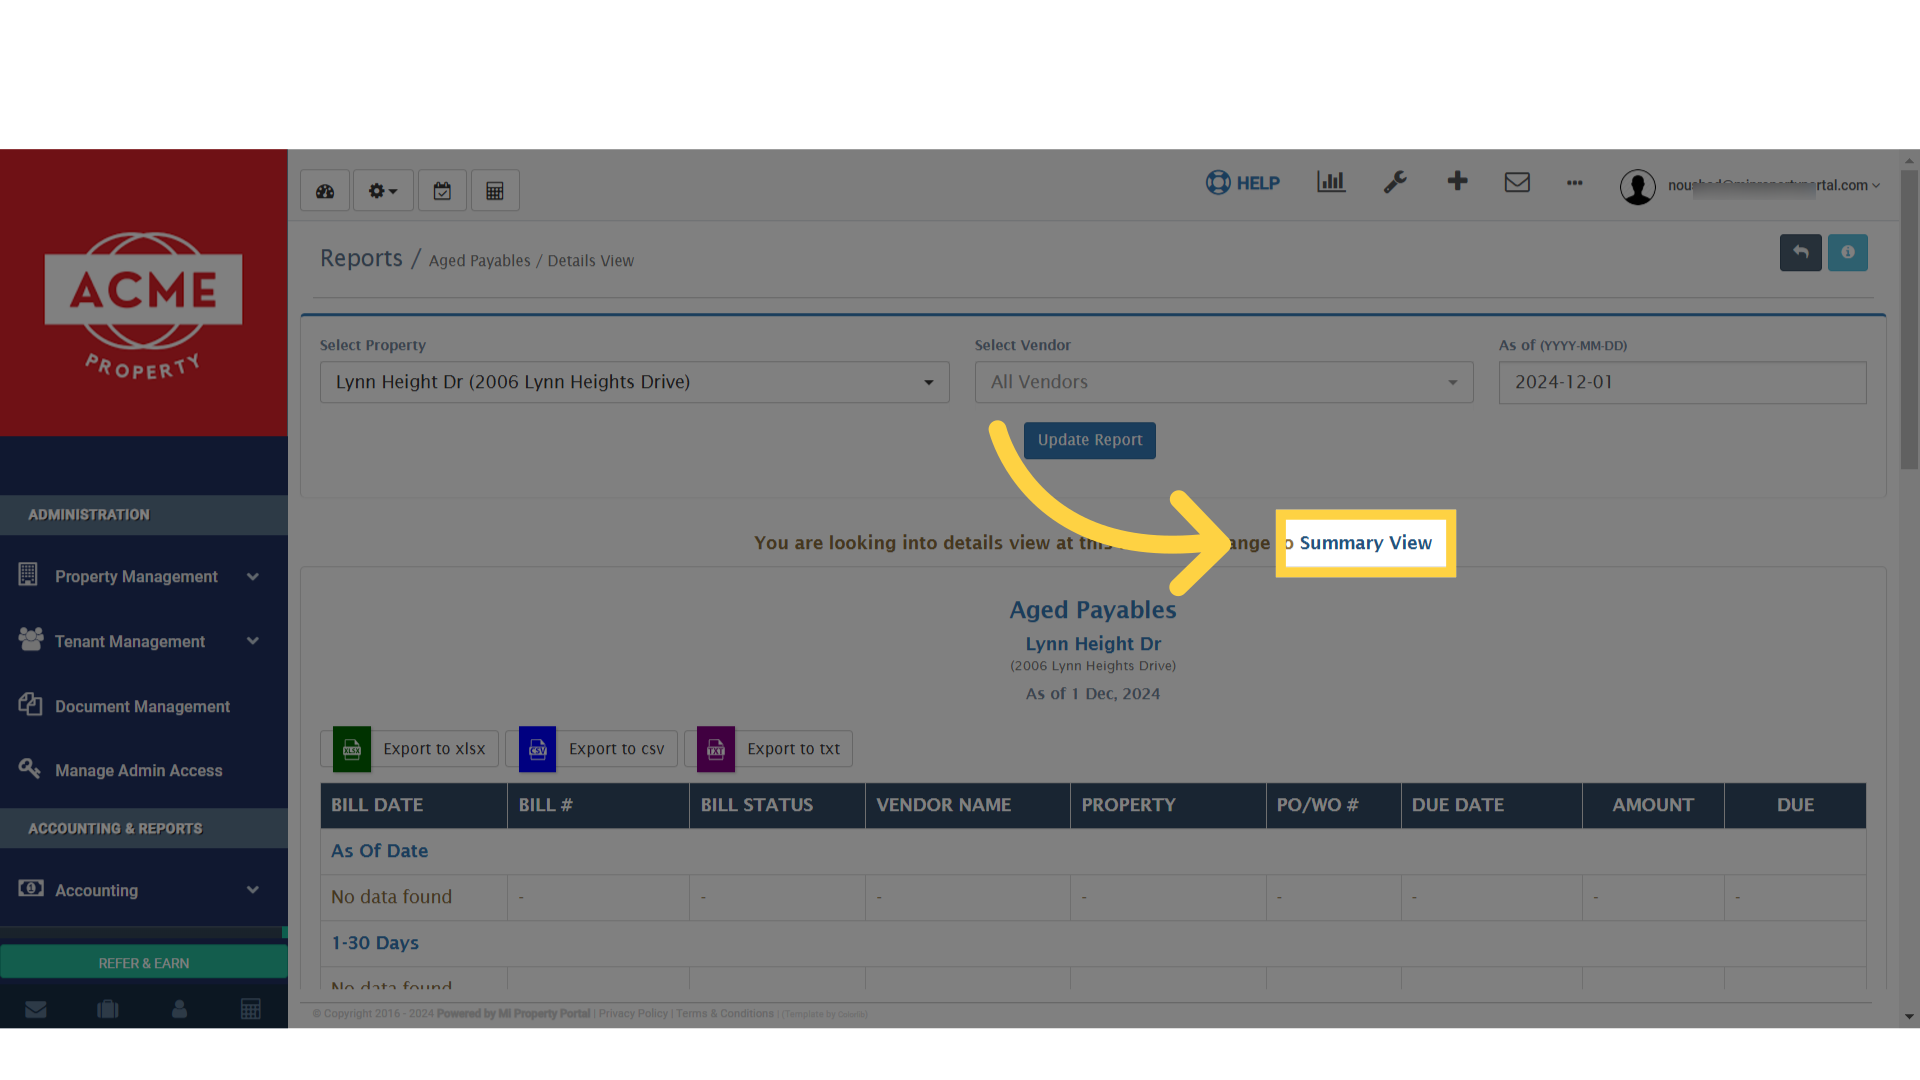This screenshot has height=1080, width=1920.
Task: Click the blue info button
Action: (x=1848, y=253)
